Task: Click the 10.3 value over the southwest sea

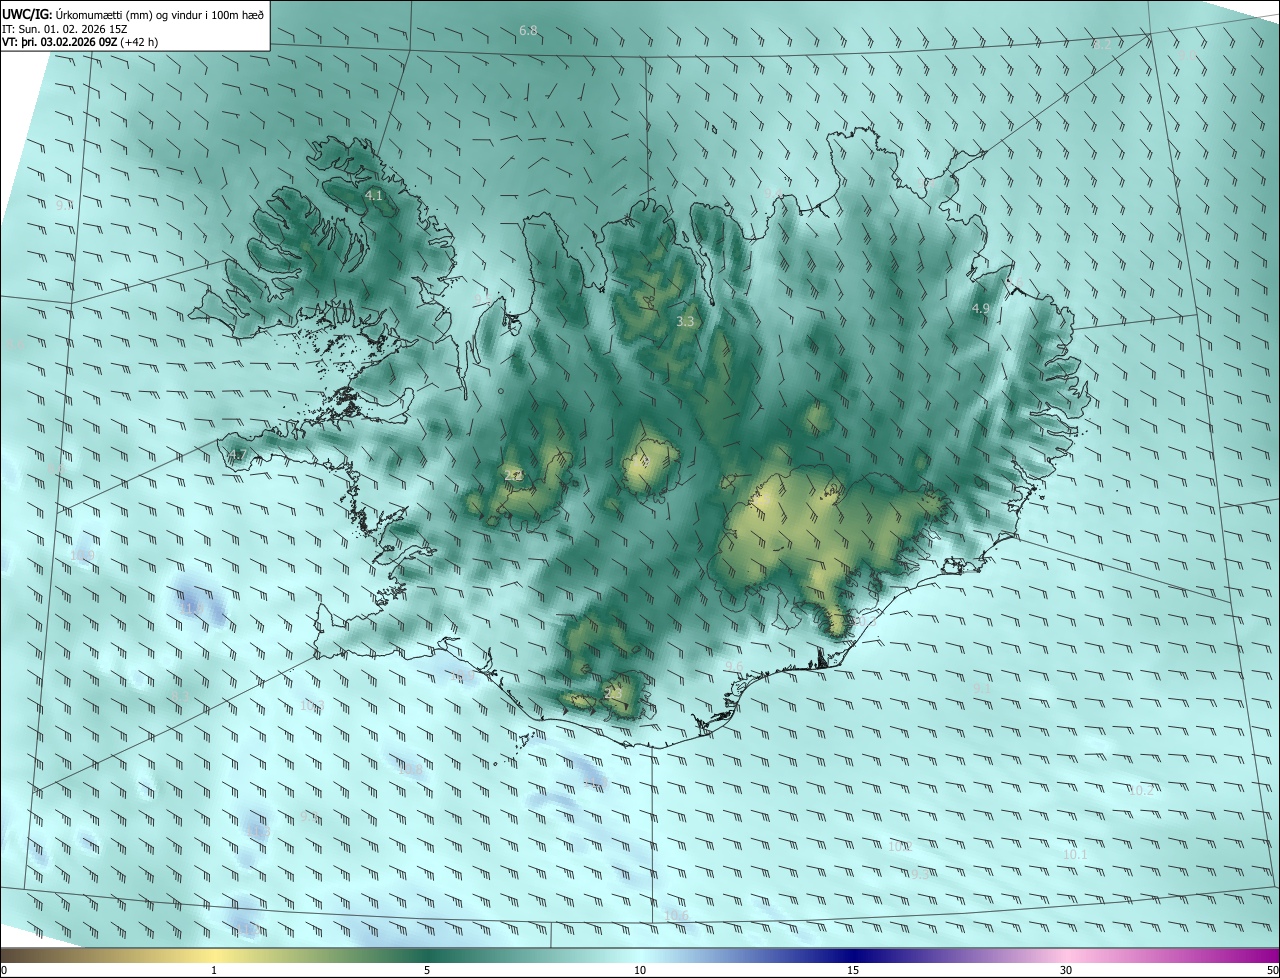Action: pos(313,706)
